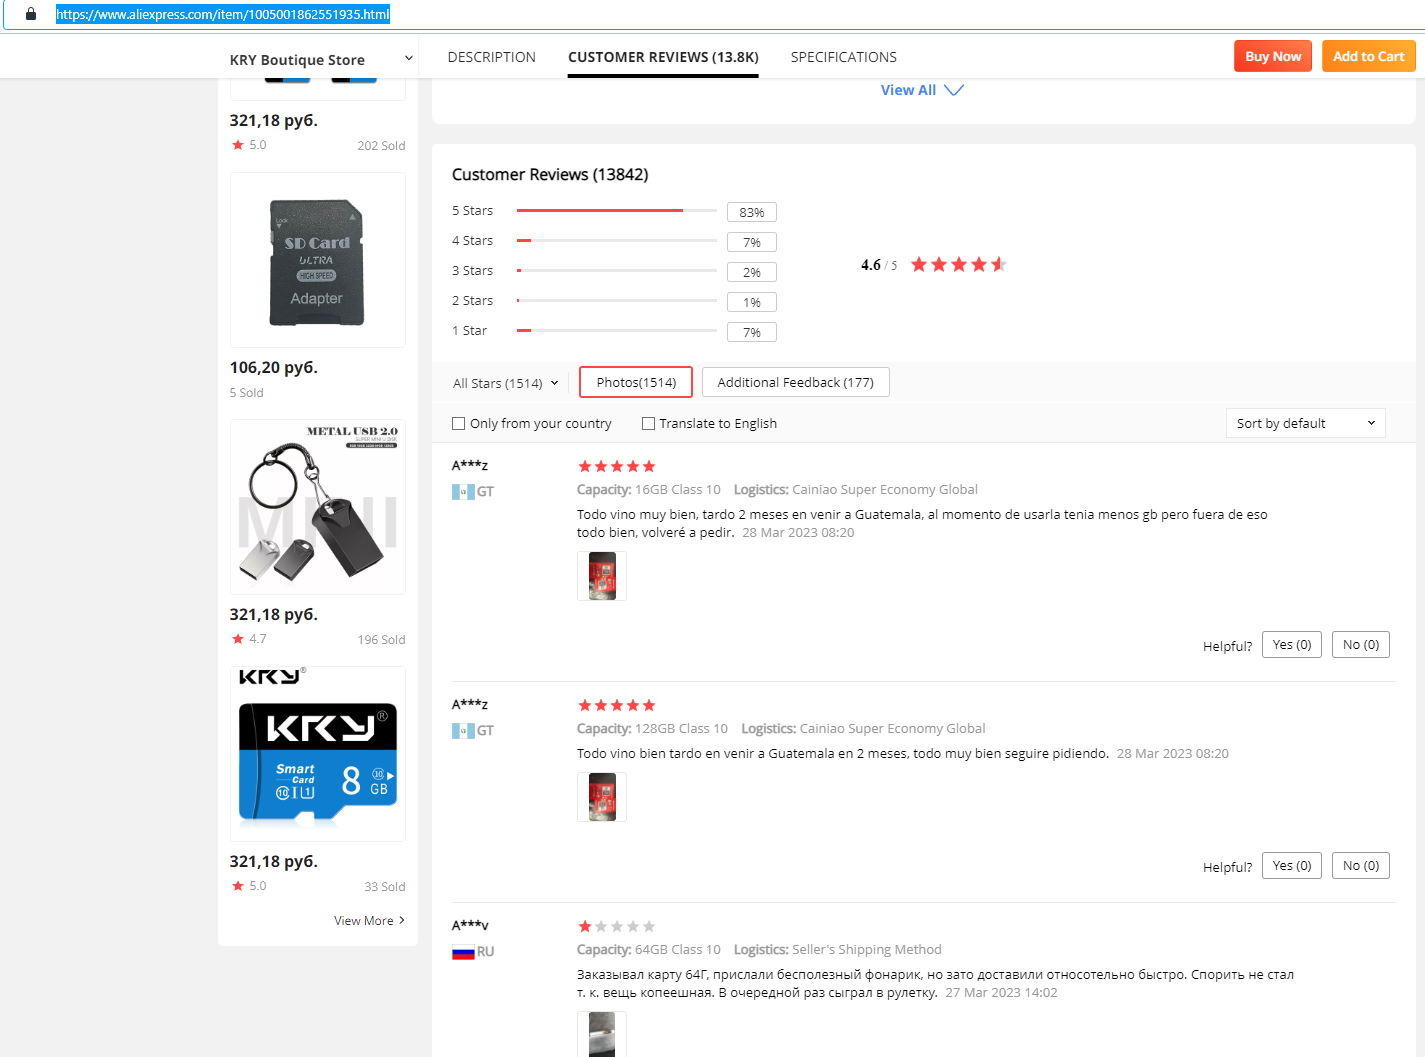Viewport: 1425px width, 1057px height.
Task: Open Metal USB 2.0 flash drive product
Action: pos(318,507)
